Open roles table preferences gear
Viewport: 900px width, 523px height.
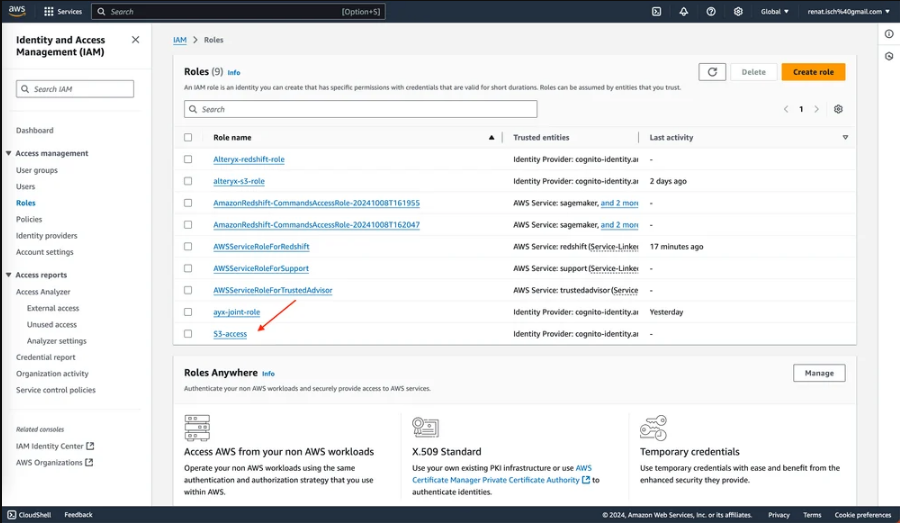click(838, 109)
